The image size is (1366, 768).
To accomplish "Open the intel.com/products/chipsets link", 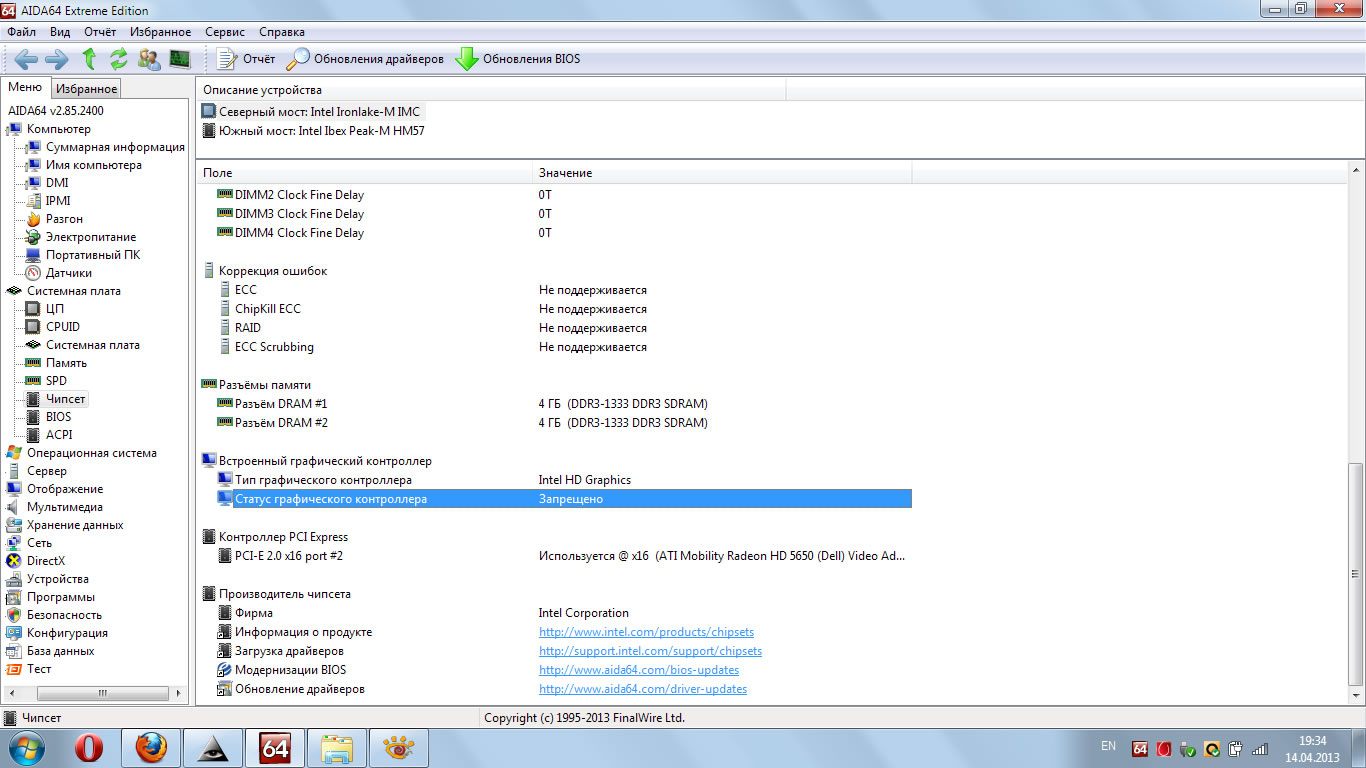I will pyautogui.click(x=646, y=632).
